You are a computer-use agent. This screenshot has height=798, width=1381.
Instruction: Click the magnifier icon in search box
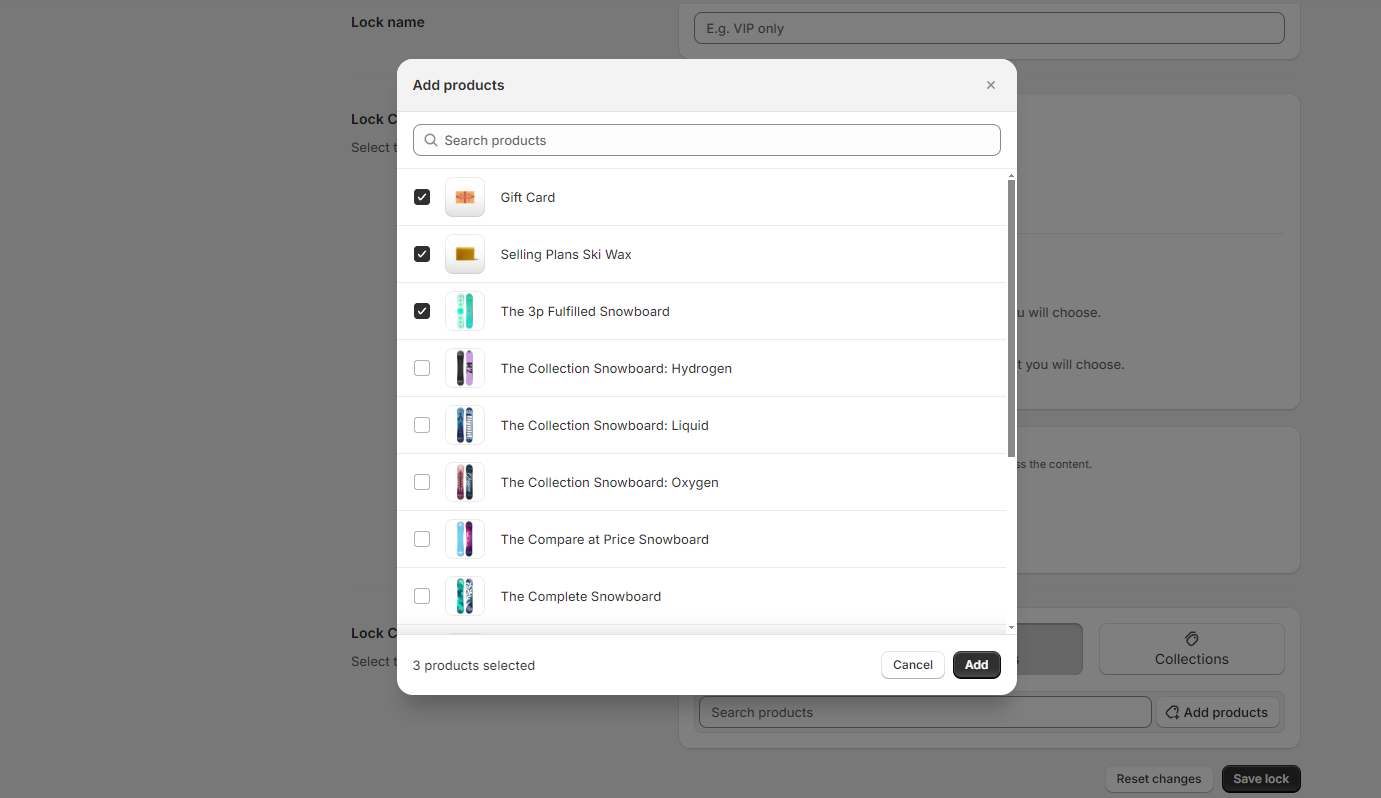coord(431,140)
